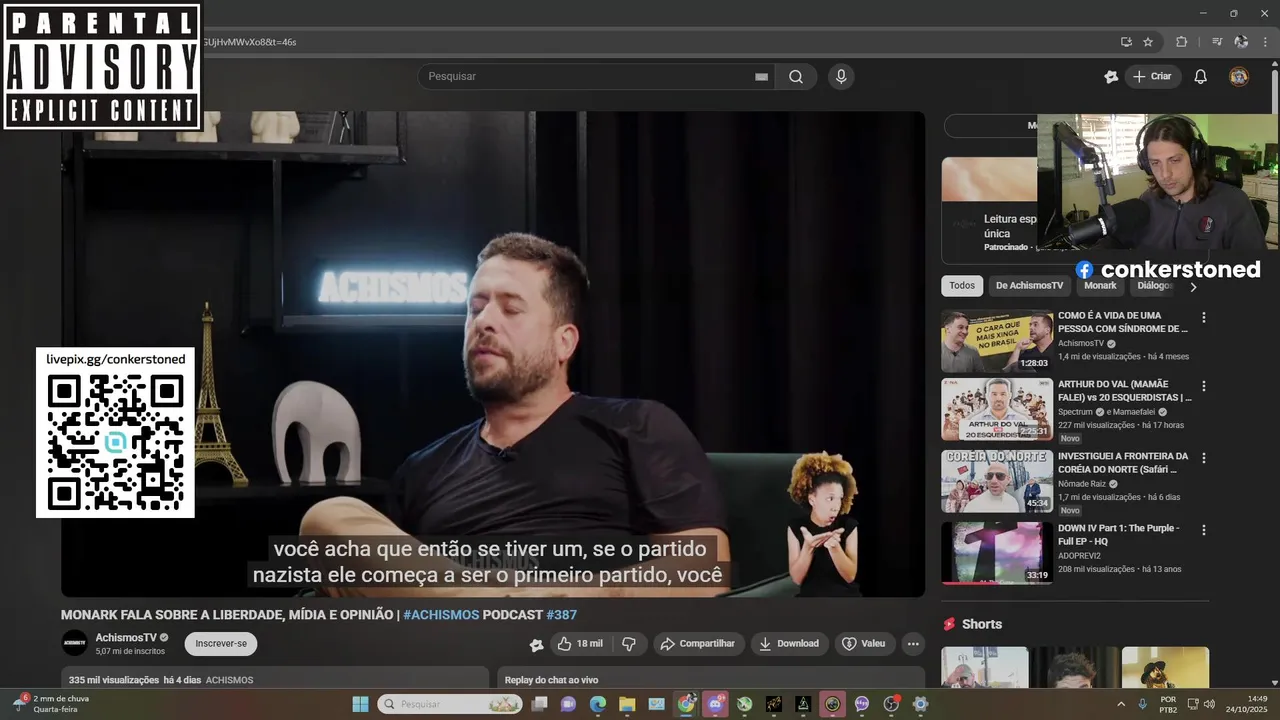The width and height of the screenshot is (1280, 720).
Task: Open more actions menu below video
Action: tap(912, 644)
